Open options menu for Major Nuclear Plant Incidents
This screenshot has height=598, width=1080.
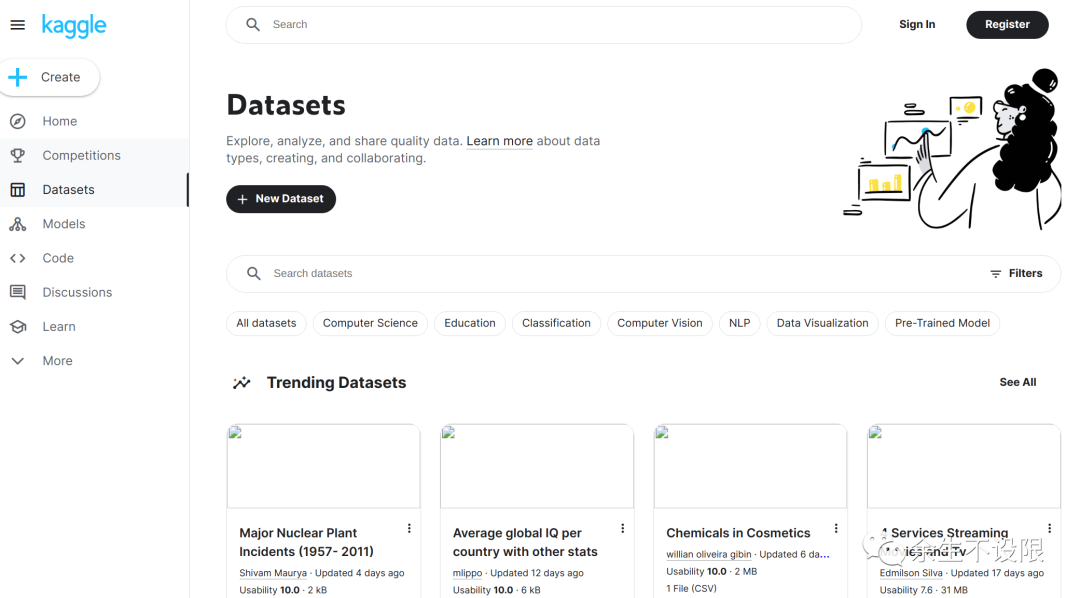tap(409, 528)
